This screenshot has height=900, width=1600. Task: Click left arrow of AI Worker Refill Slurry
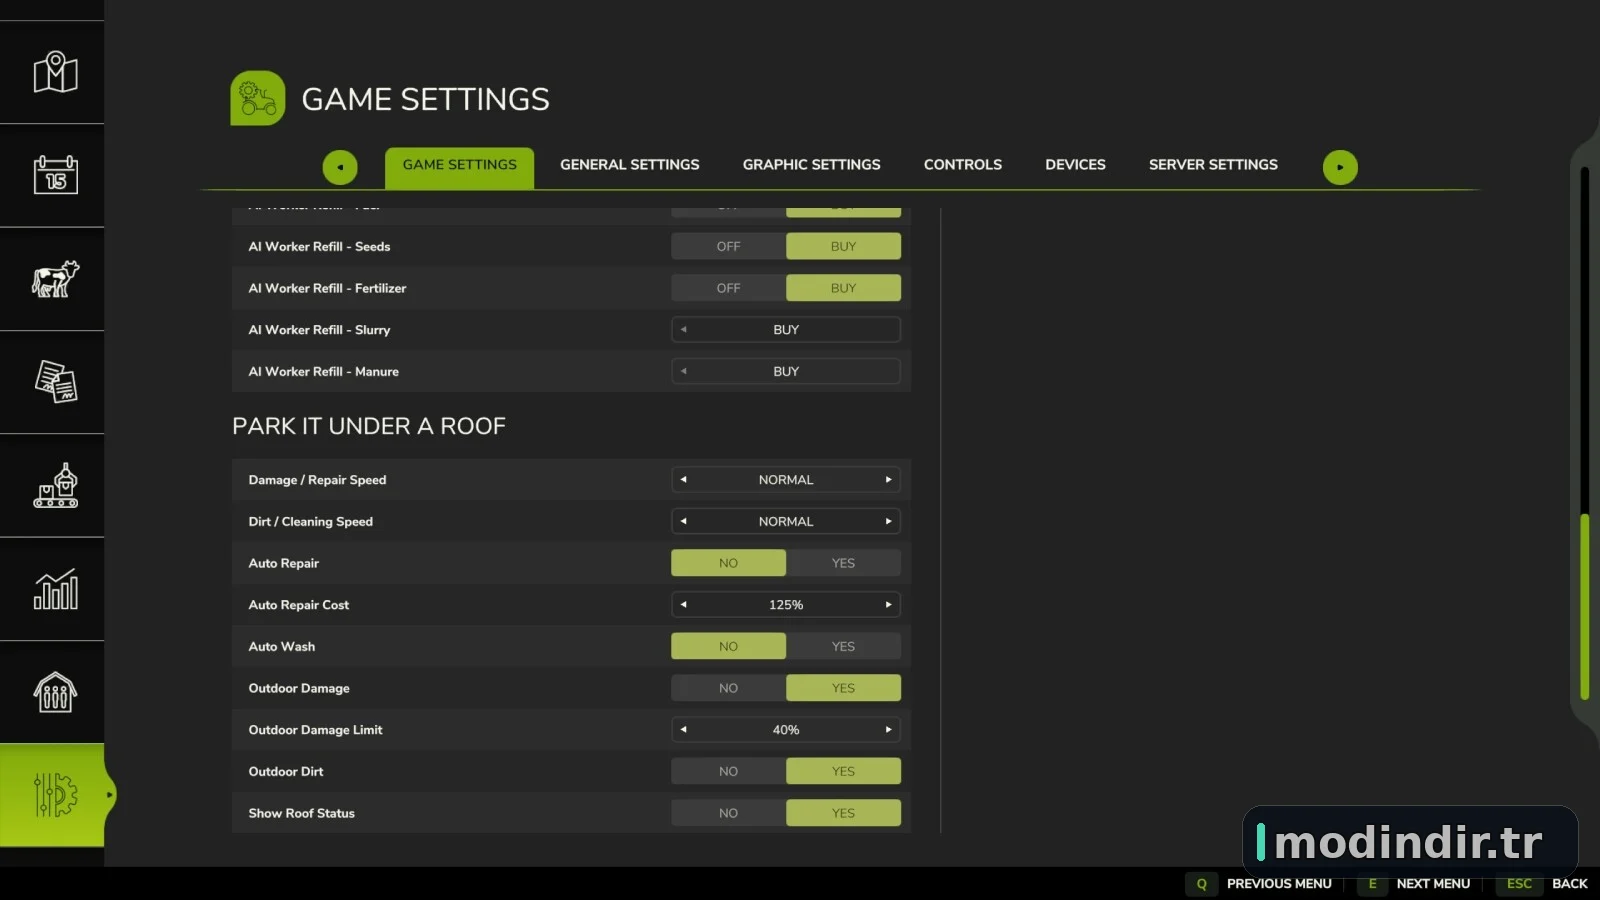tap(684, 330)
